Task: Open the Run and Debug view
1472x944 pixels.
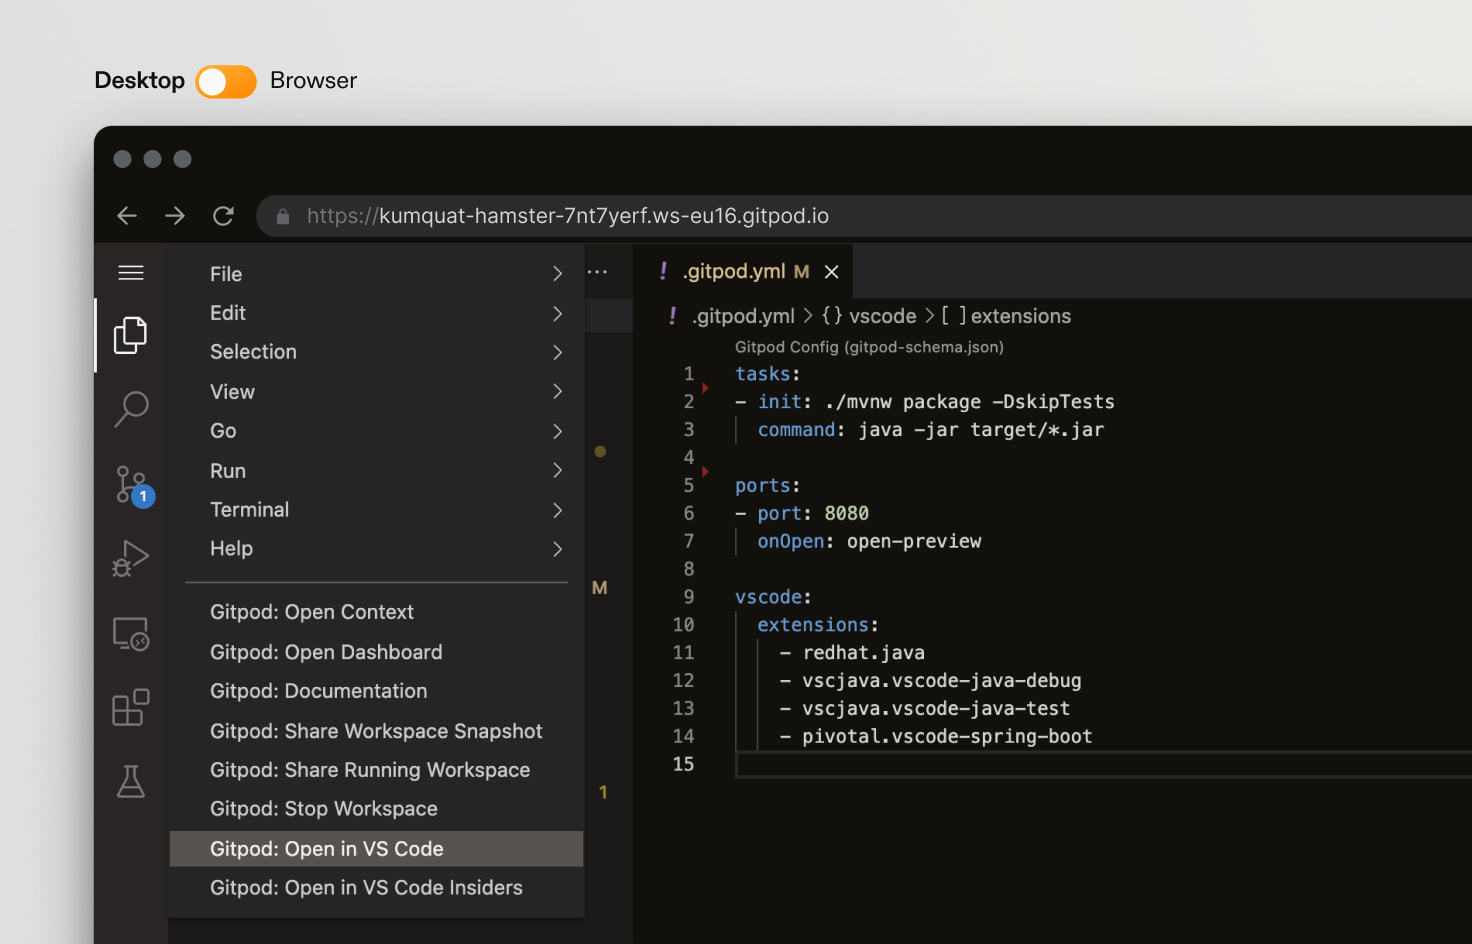Action: tap(131, 558)
